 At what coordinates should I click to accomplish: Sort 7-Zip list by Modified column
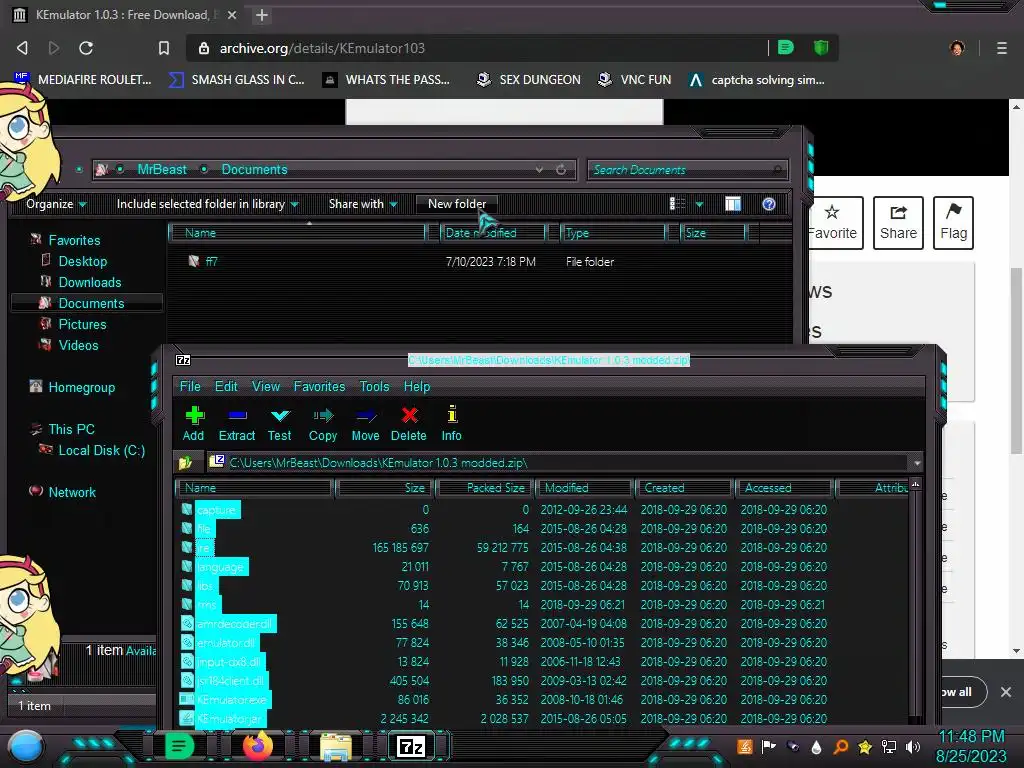(x=584, y=488)
